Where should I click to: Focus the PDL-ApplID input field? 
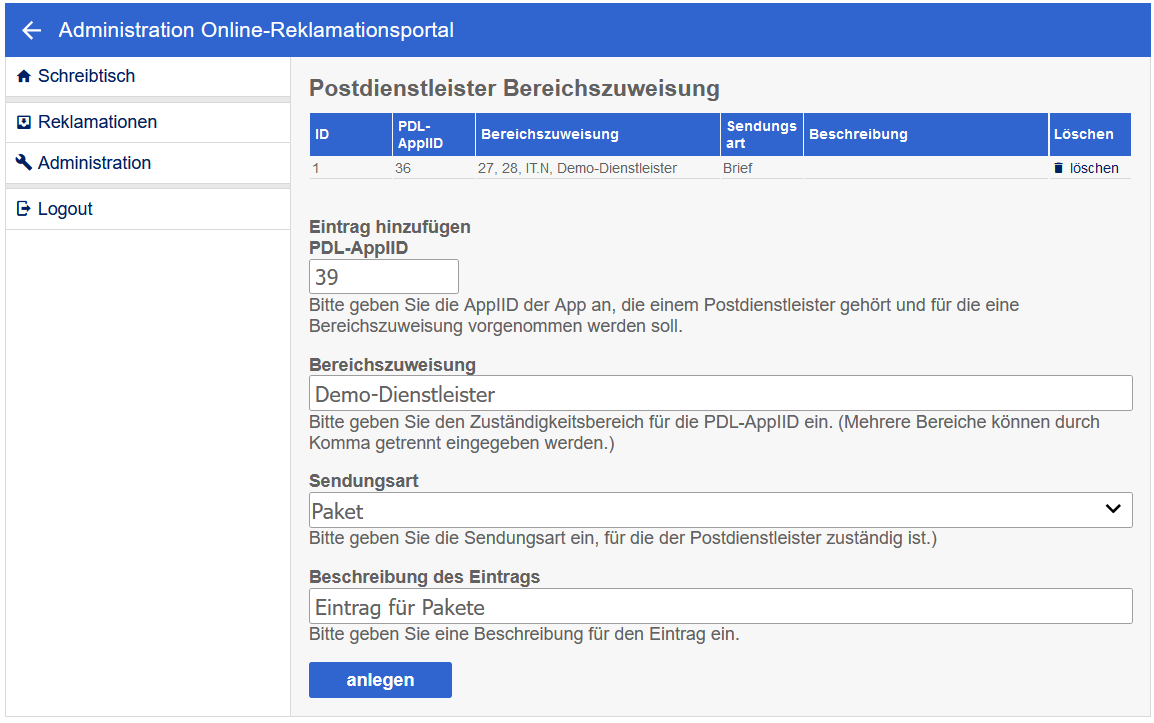pyautogui.click(x=384, y=277)
